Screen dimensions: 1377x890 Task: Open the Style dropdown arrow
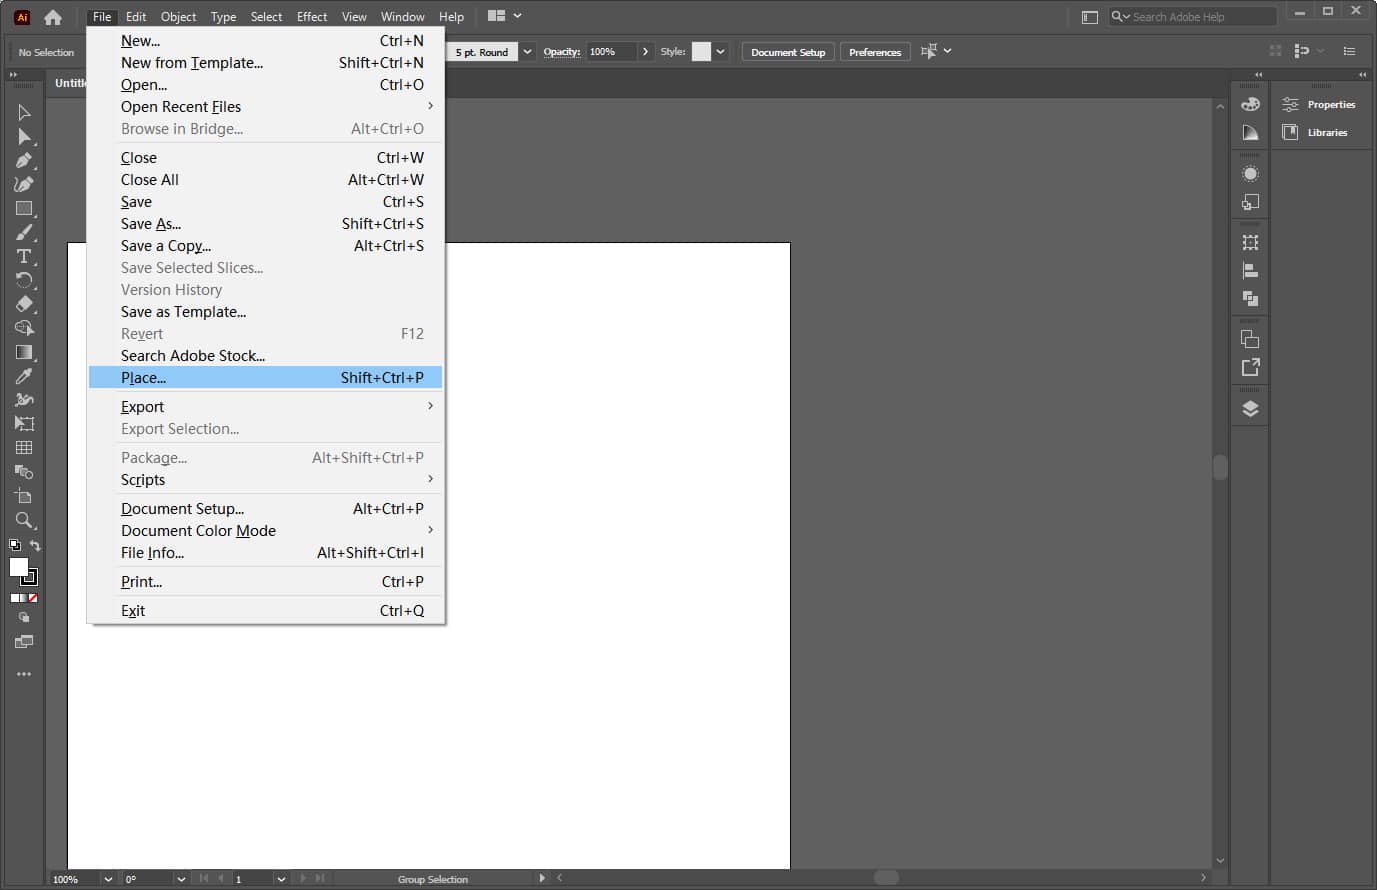pyautogui.click(x=720, y=52)
